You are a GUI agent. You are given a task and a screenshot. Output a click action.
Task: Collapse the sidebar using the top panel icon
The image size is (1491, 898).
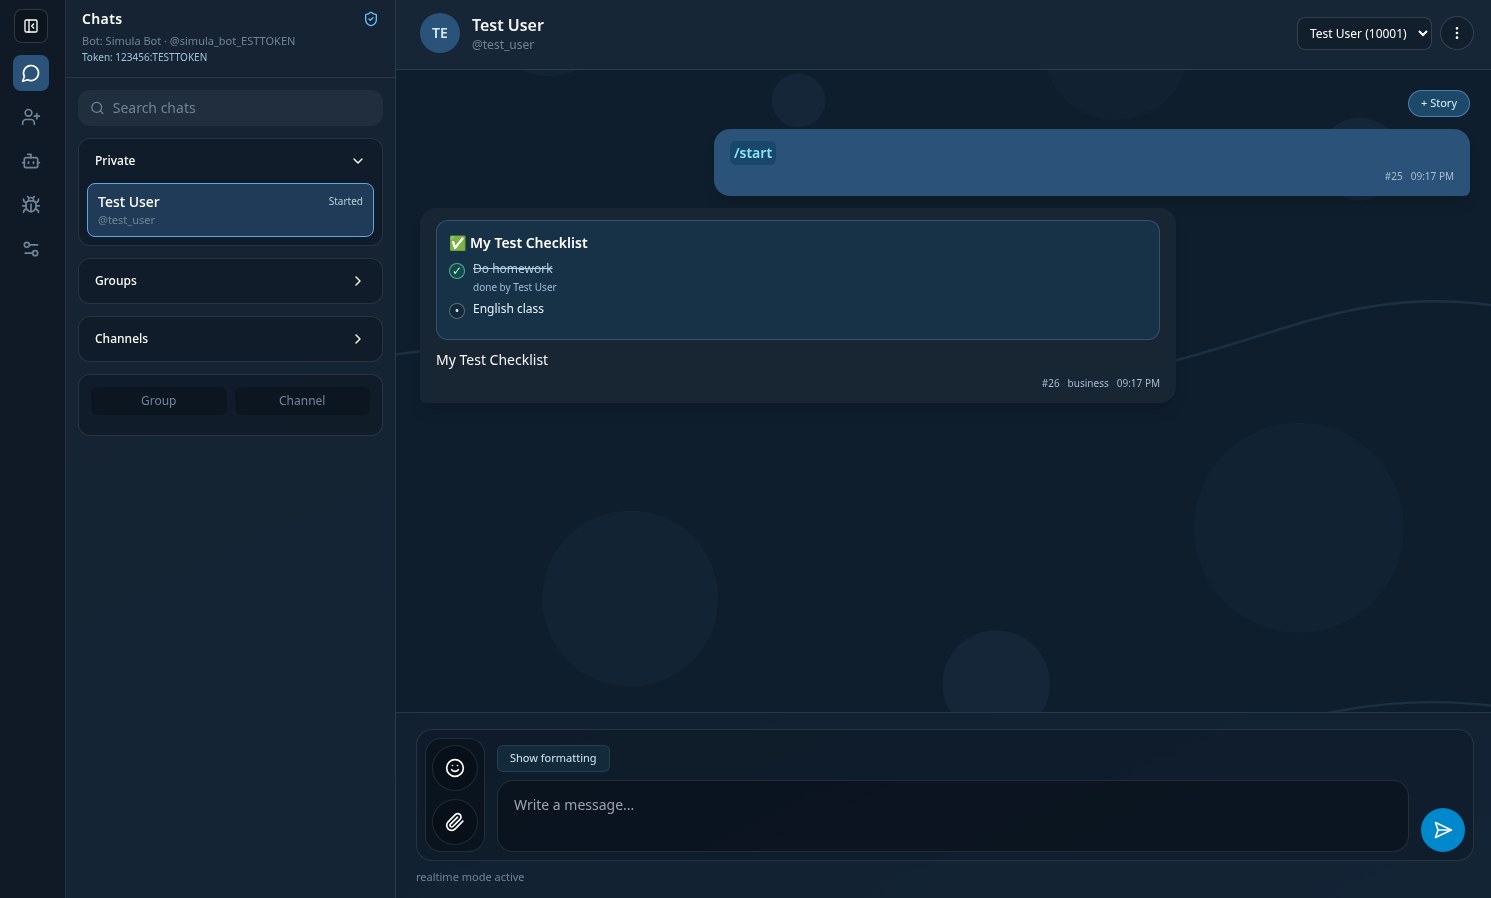[31, 26]
